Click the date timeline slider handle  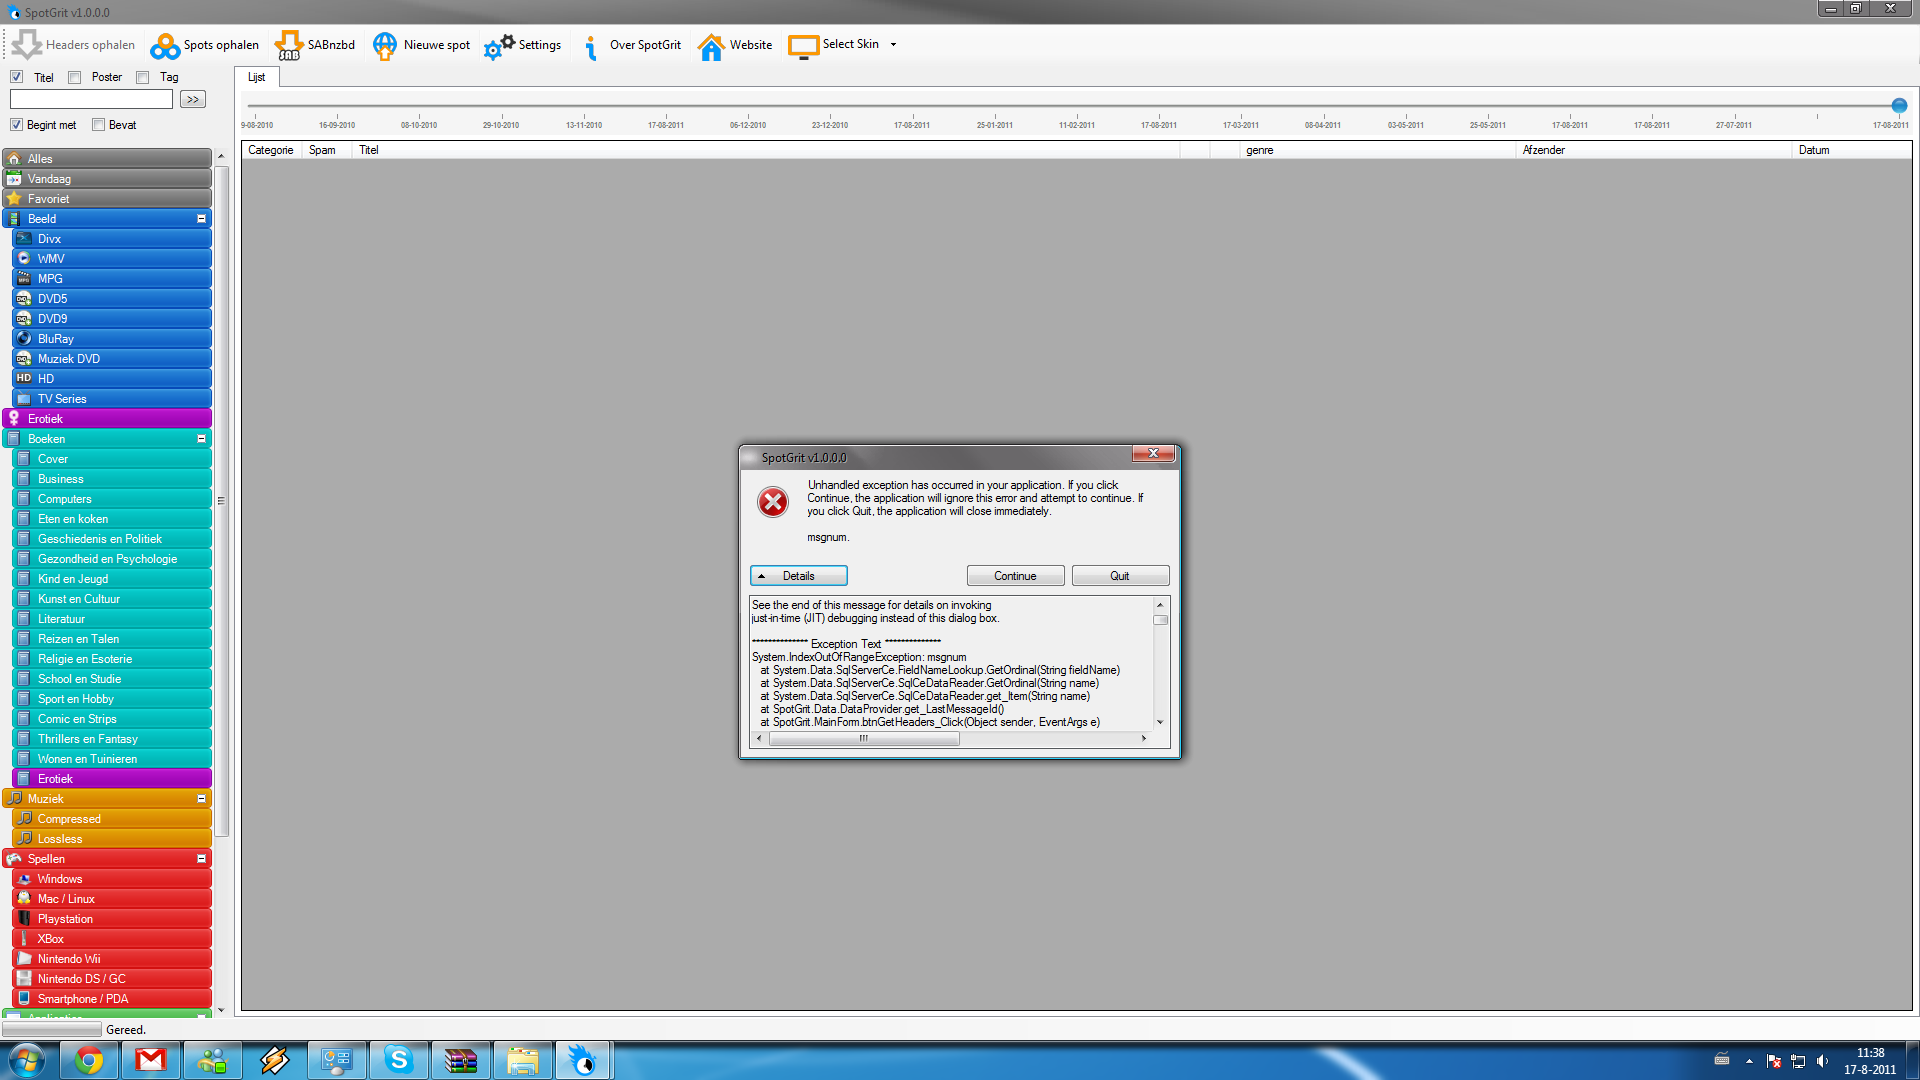pos(1899,106)
